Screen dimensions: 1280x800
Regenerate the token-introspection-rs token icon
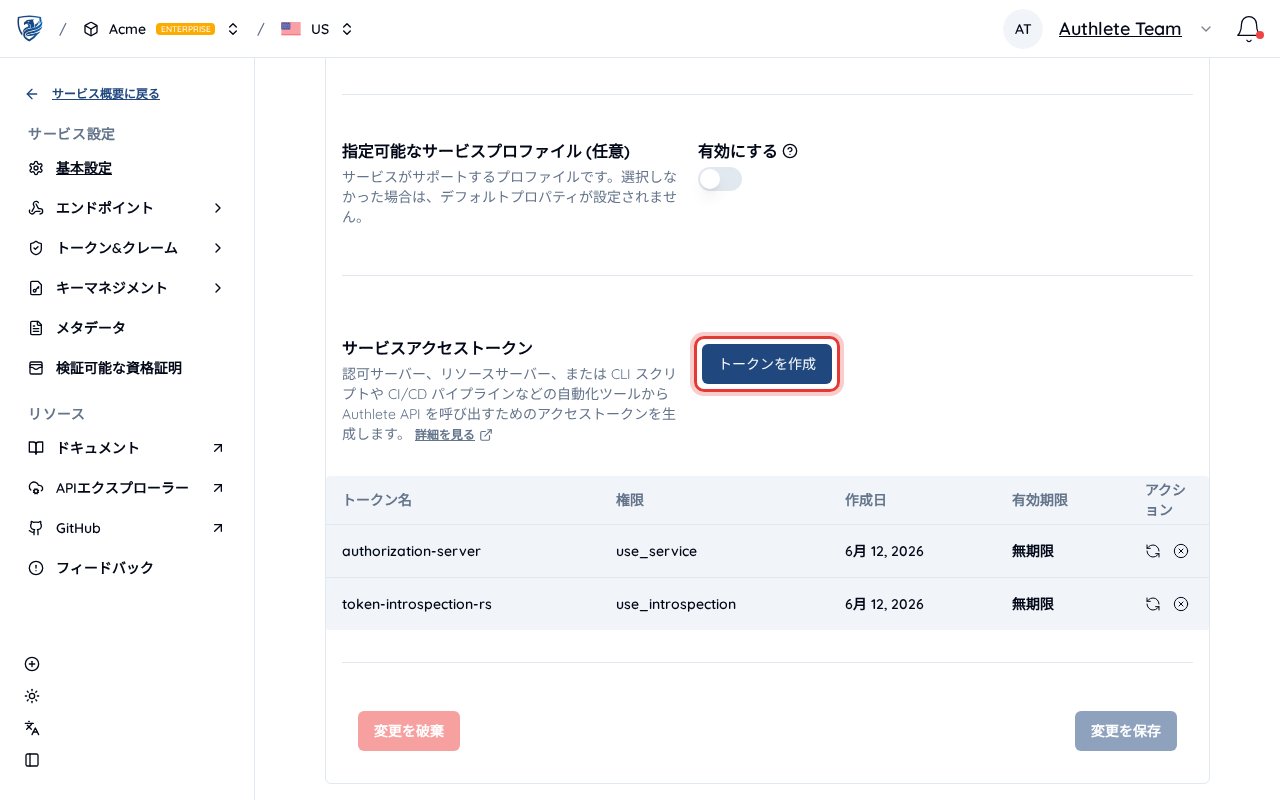1153,604
